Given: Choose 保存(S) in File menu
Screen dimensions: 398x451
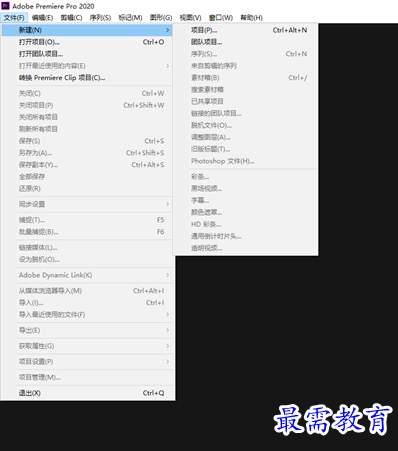Looking at the screenshot, I should (87, 141).
